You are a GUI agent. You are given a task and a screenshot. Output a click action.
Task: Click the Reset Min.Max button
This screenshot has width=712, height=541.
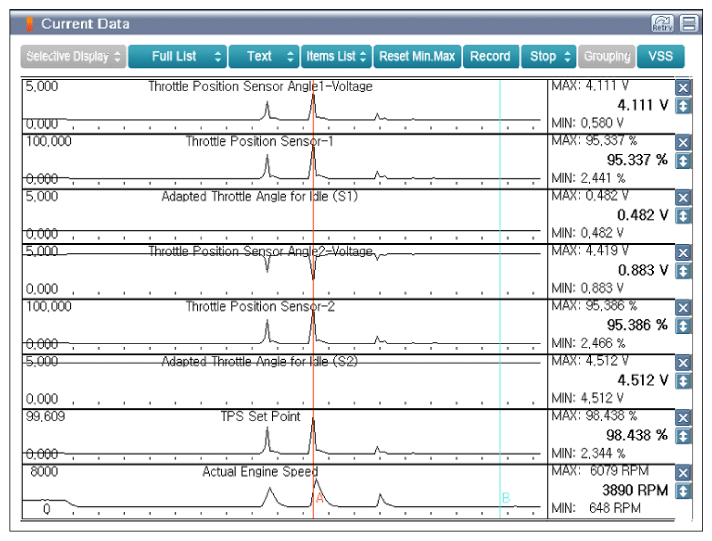(417, 56)
